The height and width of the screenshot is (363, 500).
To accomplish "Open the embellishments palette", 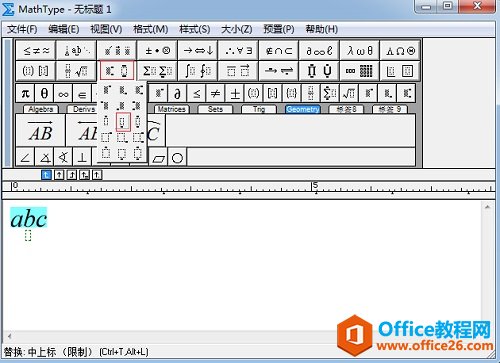I will pos(117,51).
